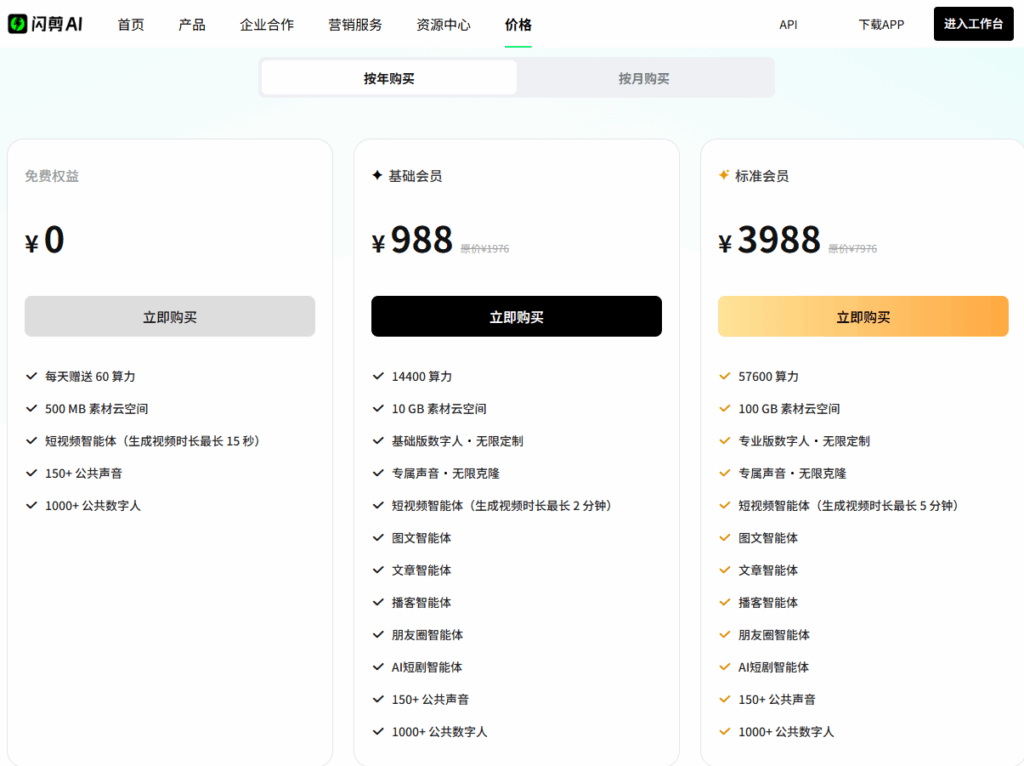Click the 基础会员 plan title
This screenshot has width=1024, height=766.
click(415, 176)
